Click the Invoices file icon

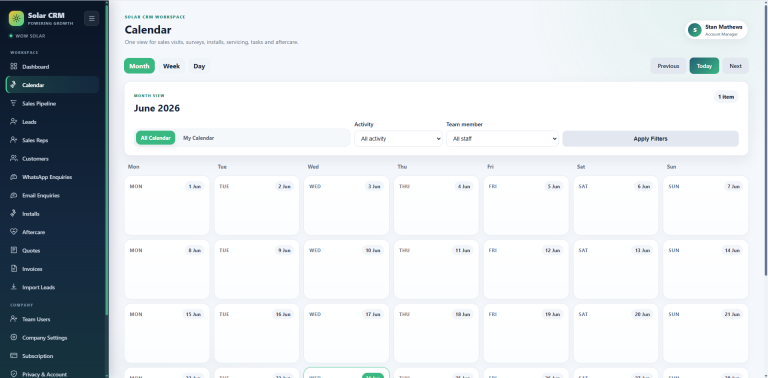point(14,269)
